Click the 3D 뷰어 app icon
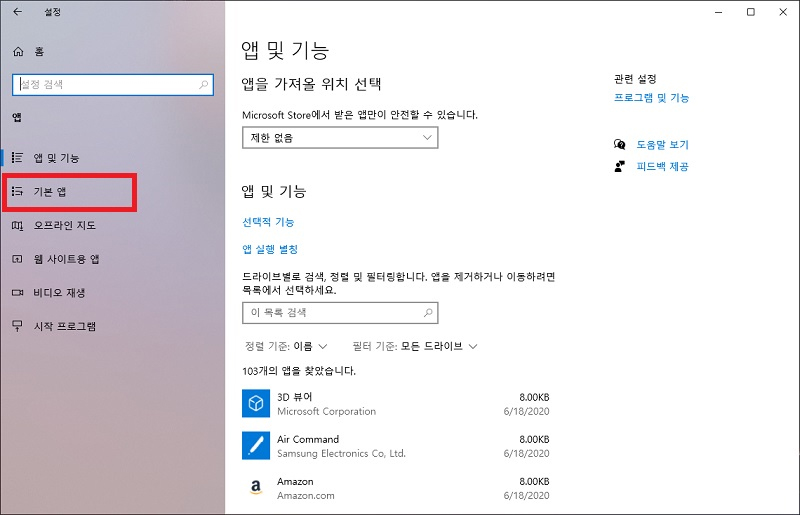 click(256, 403)
